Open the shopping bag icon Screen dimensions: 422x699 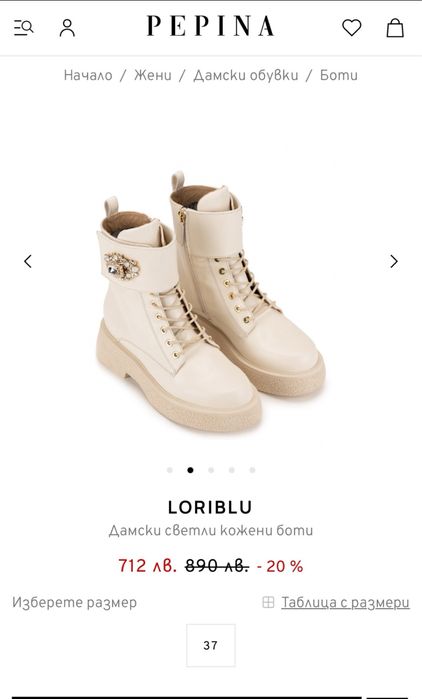click(x=395, y=28)
